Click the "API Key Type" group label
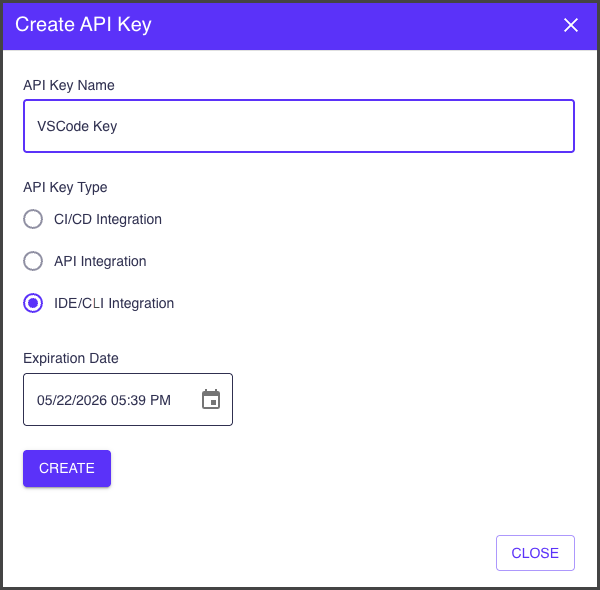Image resolution: width=600 pixels, height=590 pixels. point(65,187)
